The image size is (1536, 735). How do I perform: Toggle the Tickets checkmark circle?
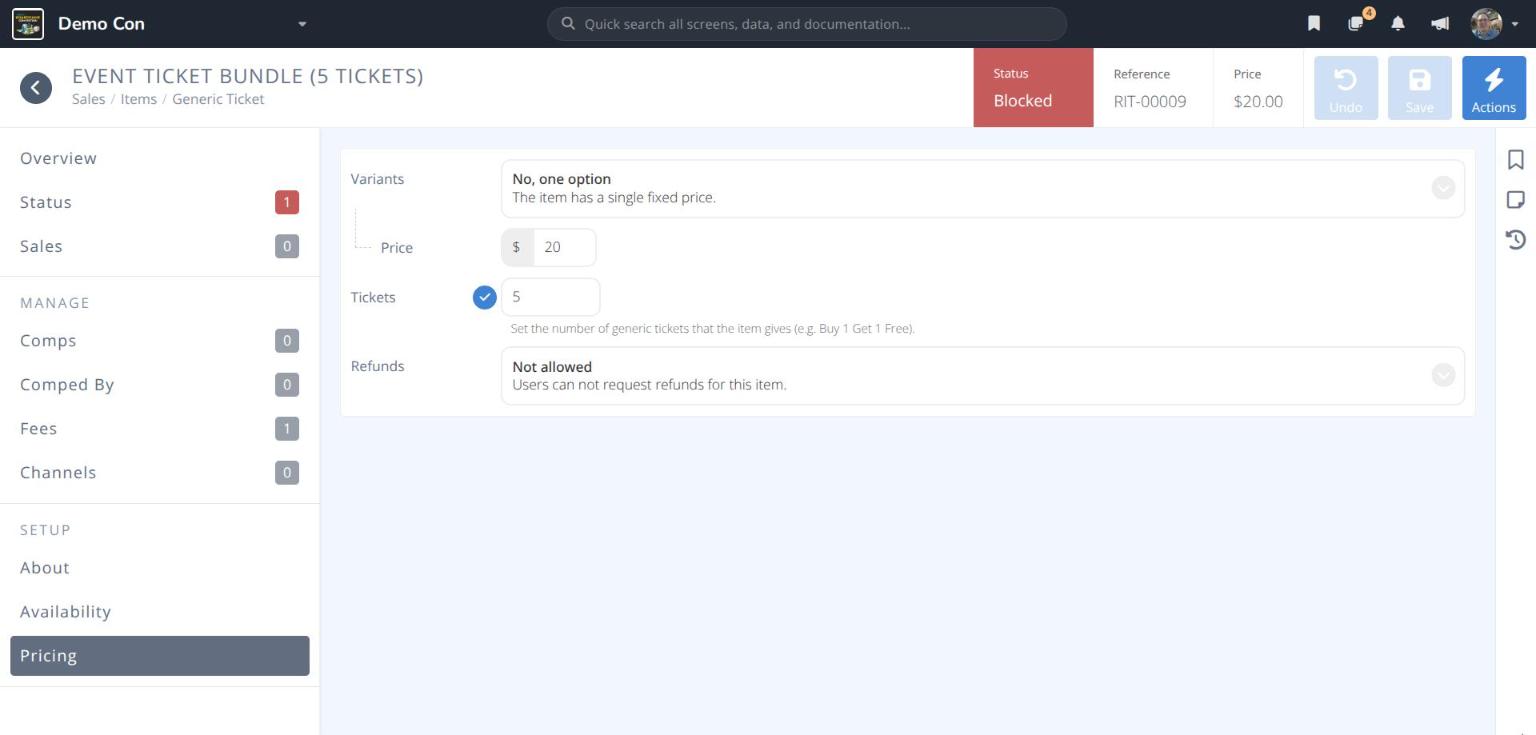tap(485, 297)
